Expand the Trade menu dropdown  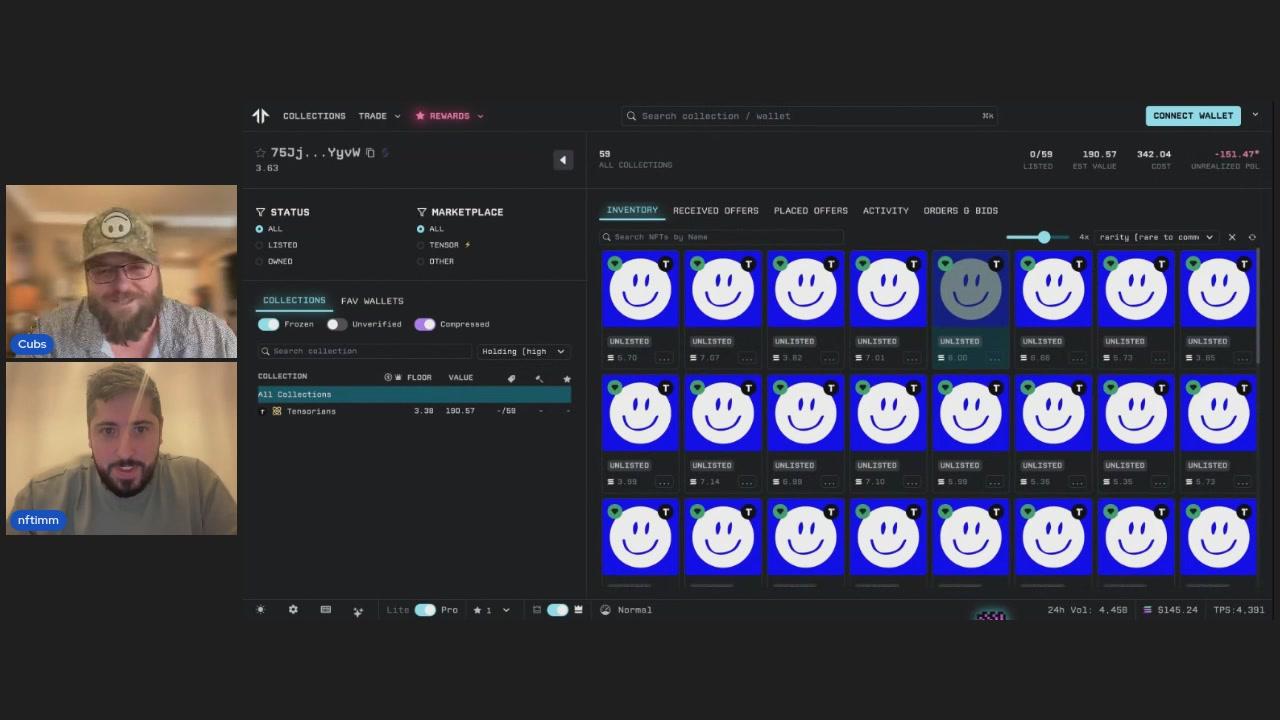(x=379, y=116)
